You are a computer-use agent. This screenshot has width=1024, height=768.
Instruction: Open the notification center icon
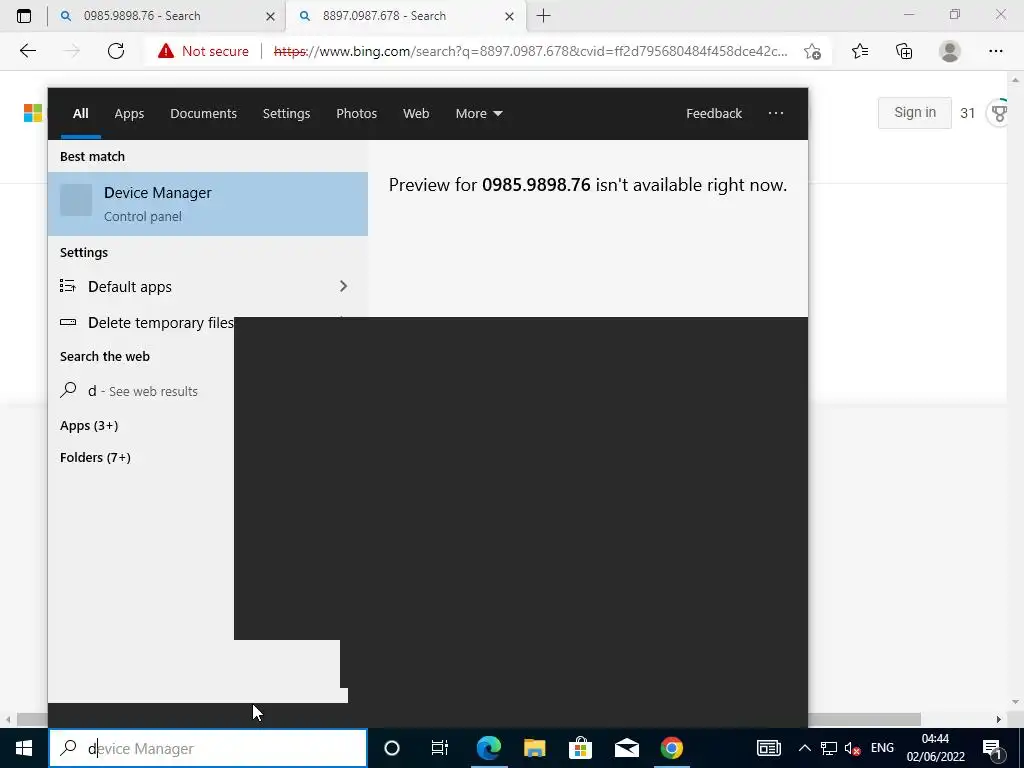click(x=992, y=748)
